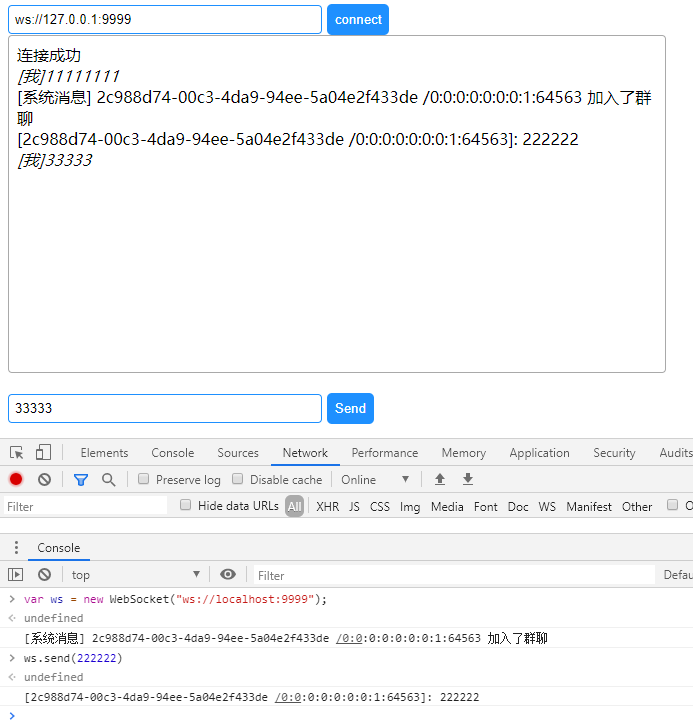Click the chat message display area
Image resolution: width=693 pixels, height=722 pixels.
pos(337,204)
